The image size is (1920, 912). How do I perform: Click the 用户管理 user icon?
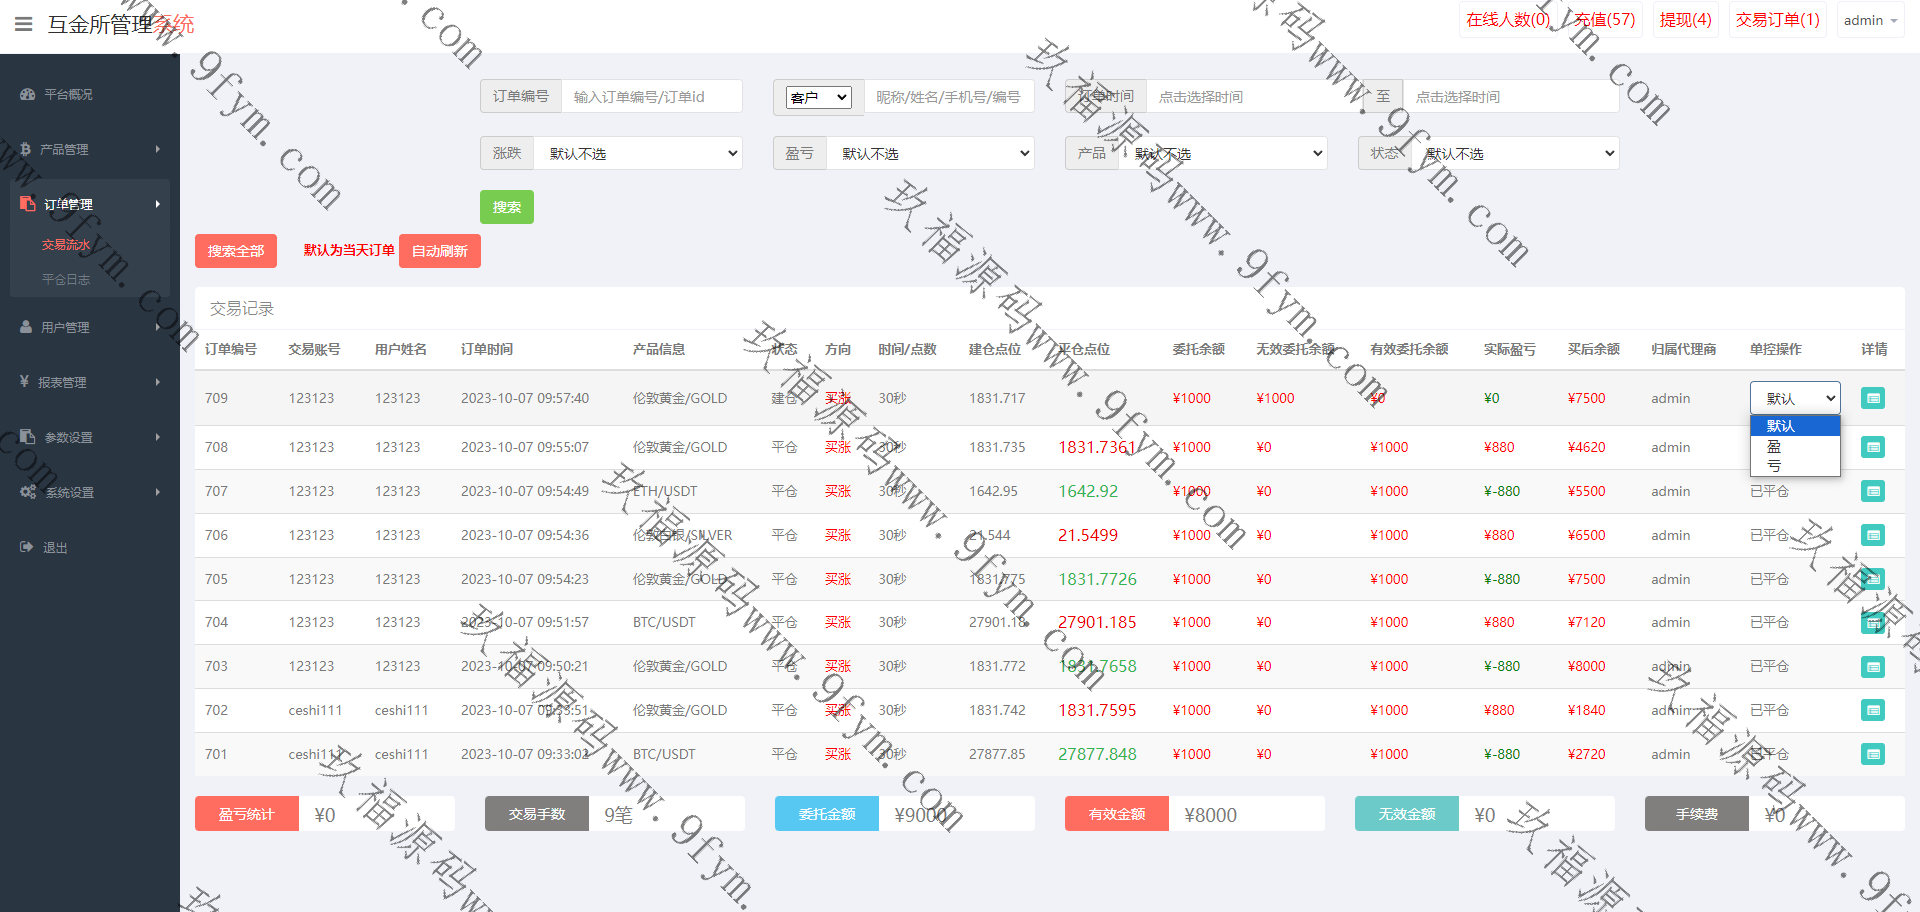(x=26, y=327)
